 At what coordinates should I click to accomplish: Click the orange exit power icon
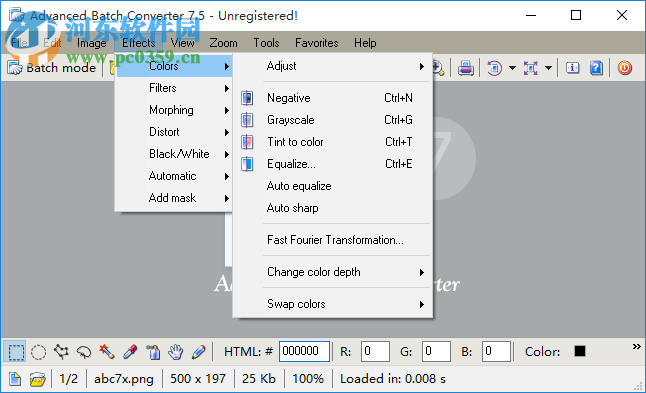click(625, 68)
